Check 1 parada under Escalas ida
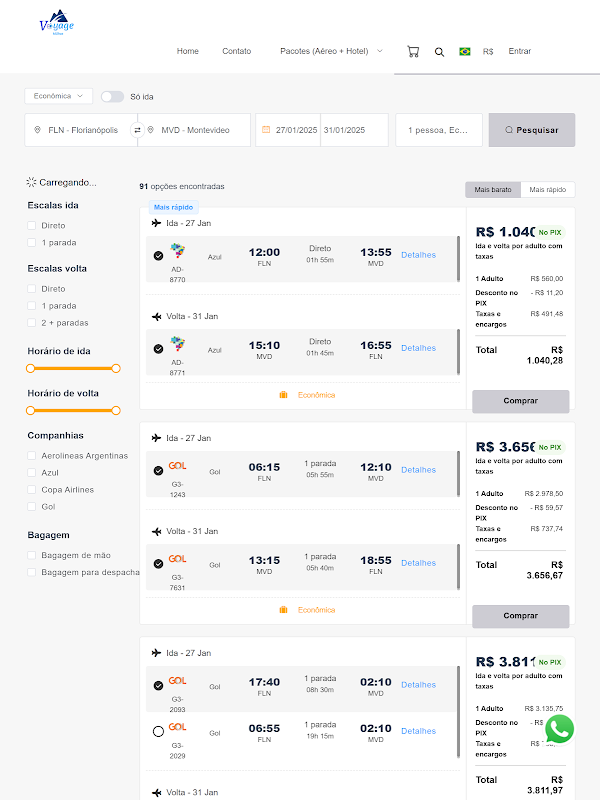Image resolution: width=600 pixels, height=800 pixels. tap(32, 242)
